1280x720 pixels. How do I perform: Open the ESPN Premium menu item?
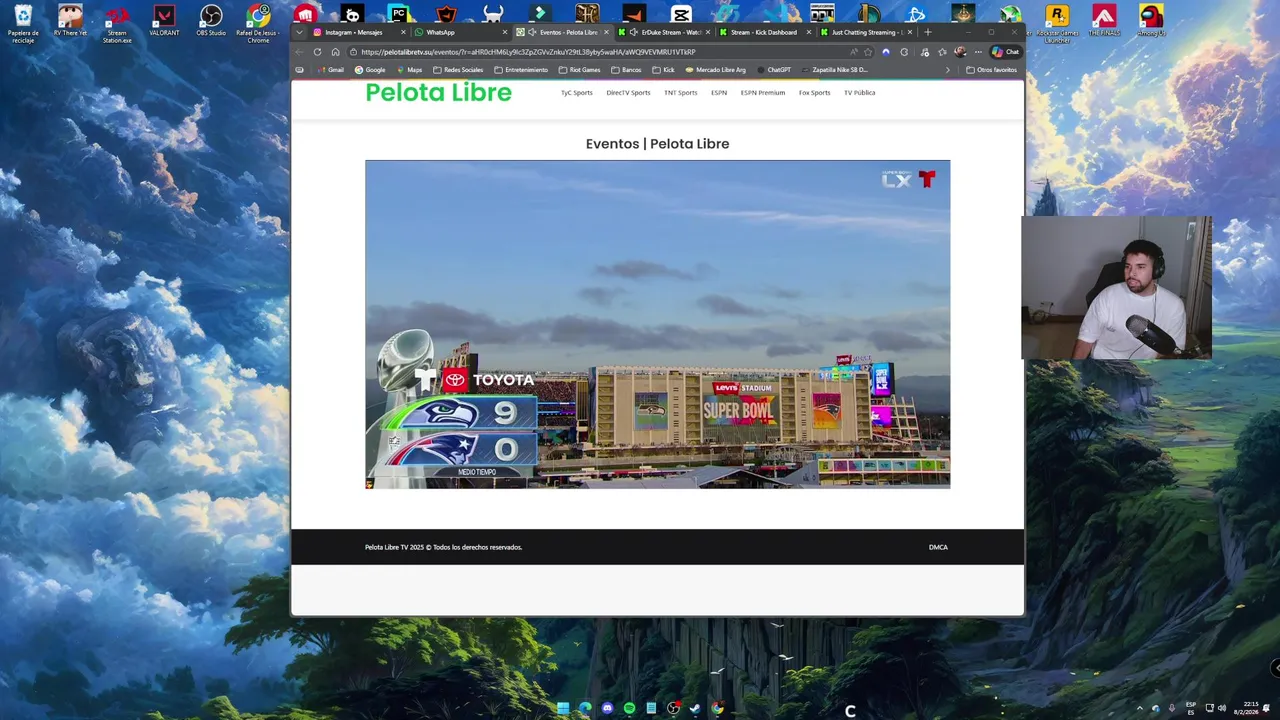pos(763,93)
